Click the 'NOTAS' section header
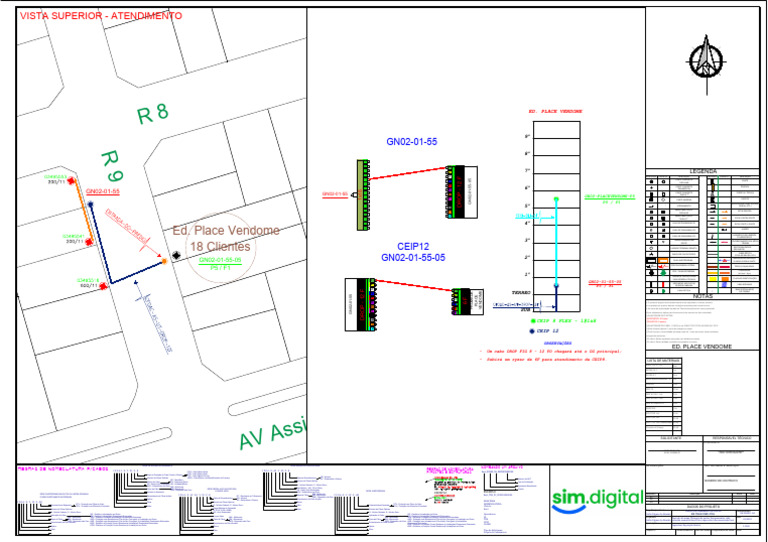Screen dimensions: 768x542 pyautogui.click(x=703, y=296)
